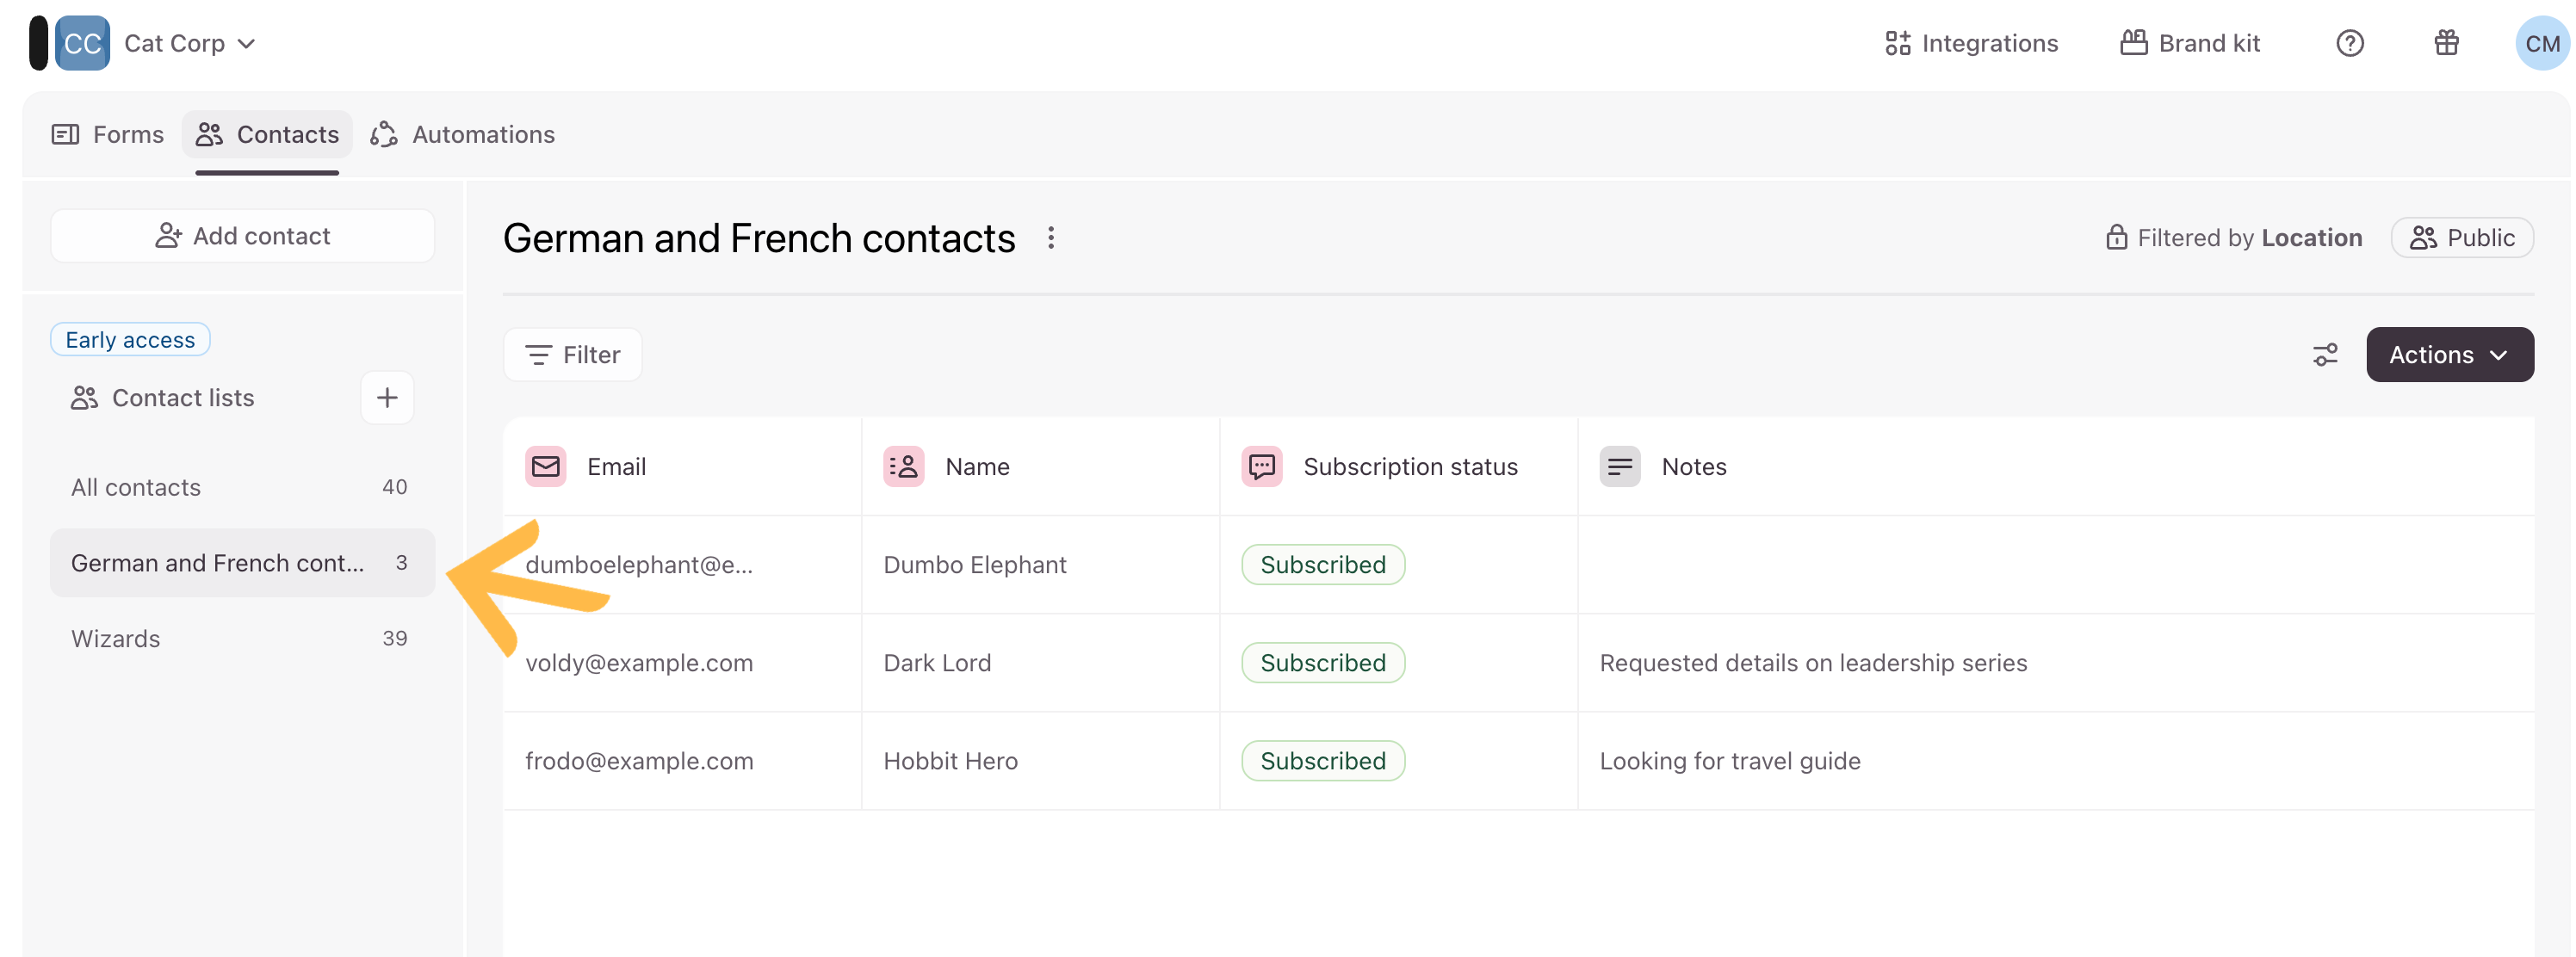Open the Actions dropdown button

pos(2449,355)
